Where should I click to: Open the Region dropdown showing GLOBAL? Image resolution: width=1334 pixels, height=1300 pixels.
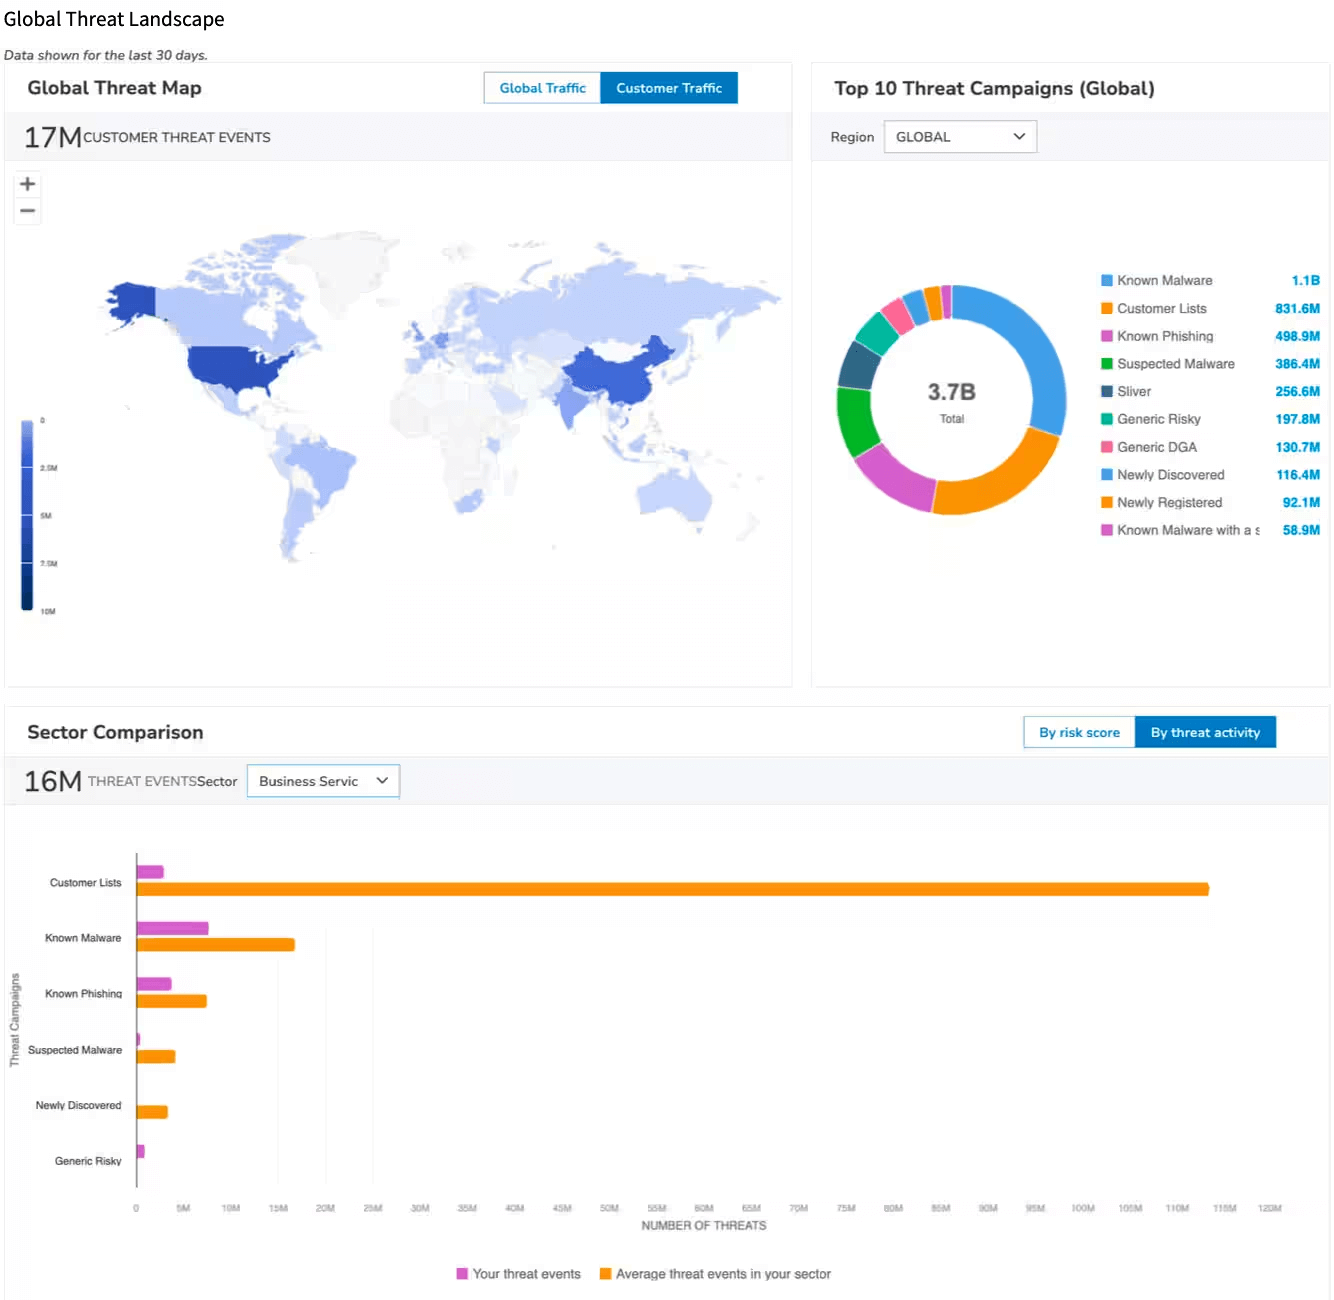959,136
